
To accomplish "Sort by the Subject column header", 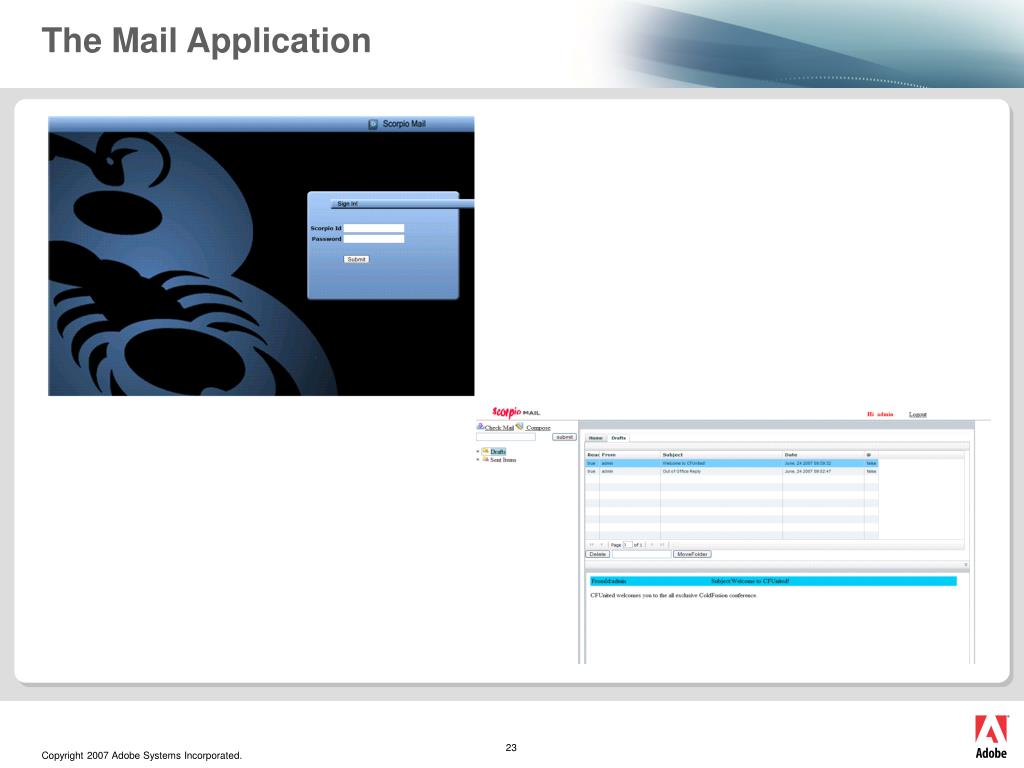I will 721,455.
